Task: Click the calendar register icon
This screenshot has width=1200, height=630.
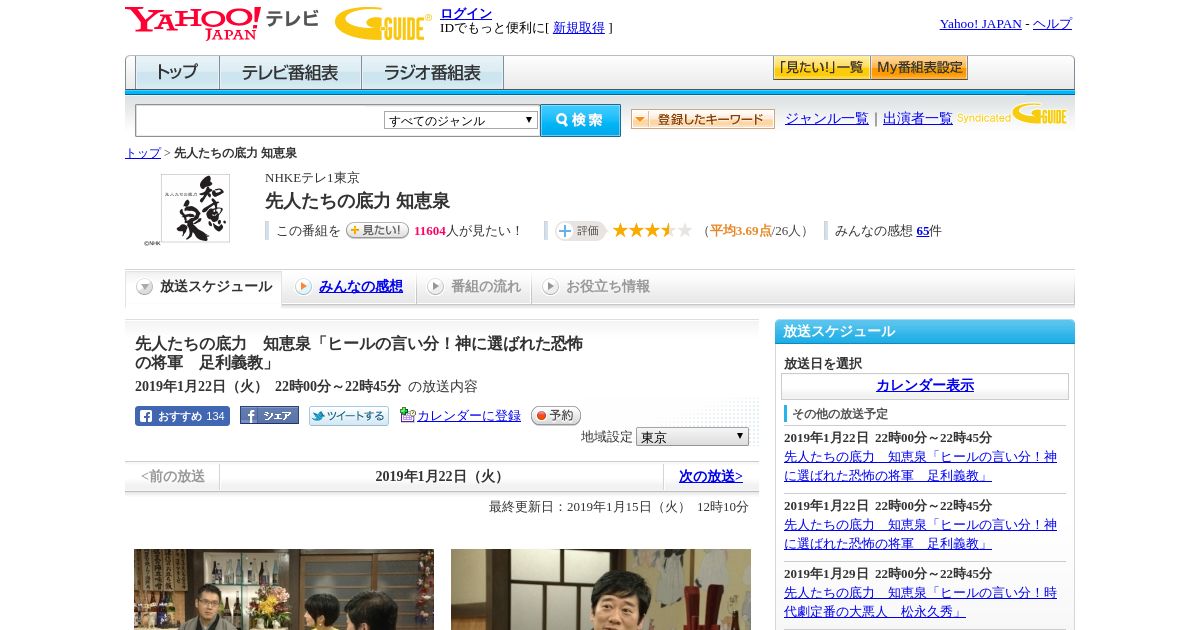Action: 407,415
